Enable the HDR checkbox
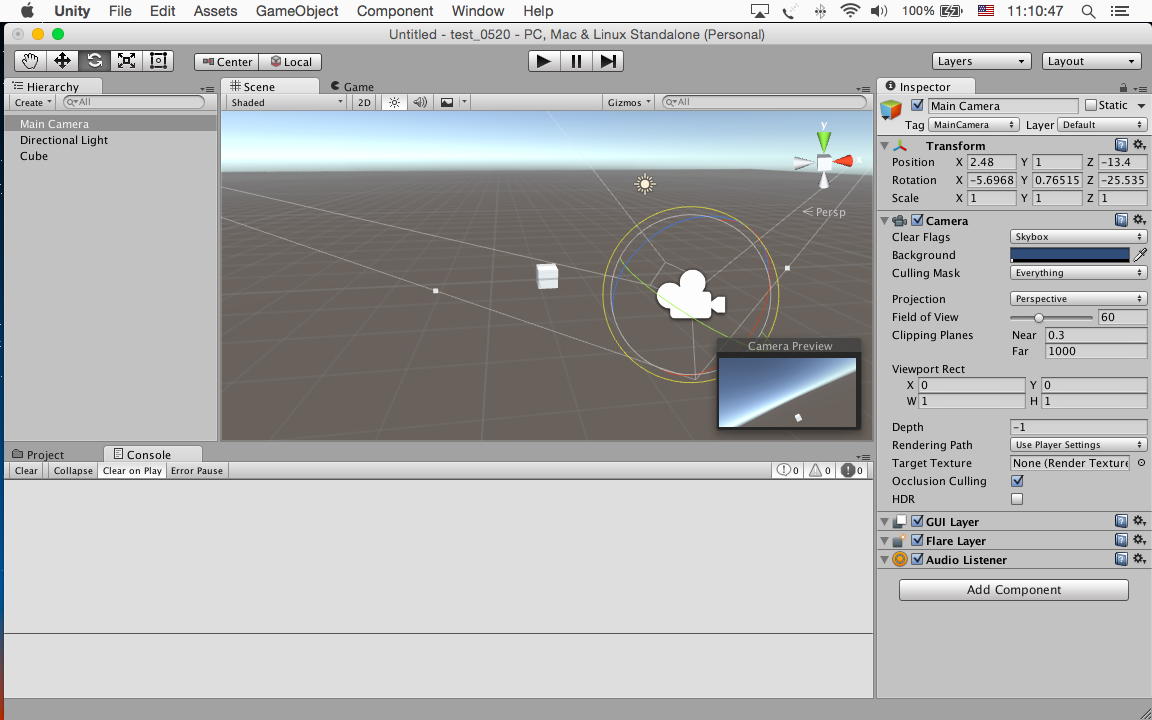This screenshot has height=720, width=1152. tap(1017, 499)
